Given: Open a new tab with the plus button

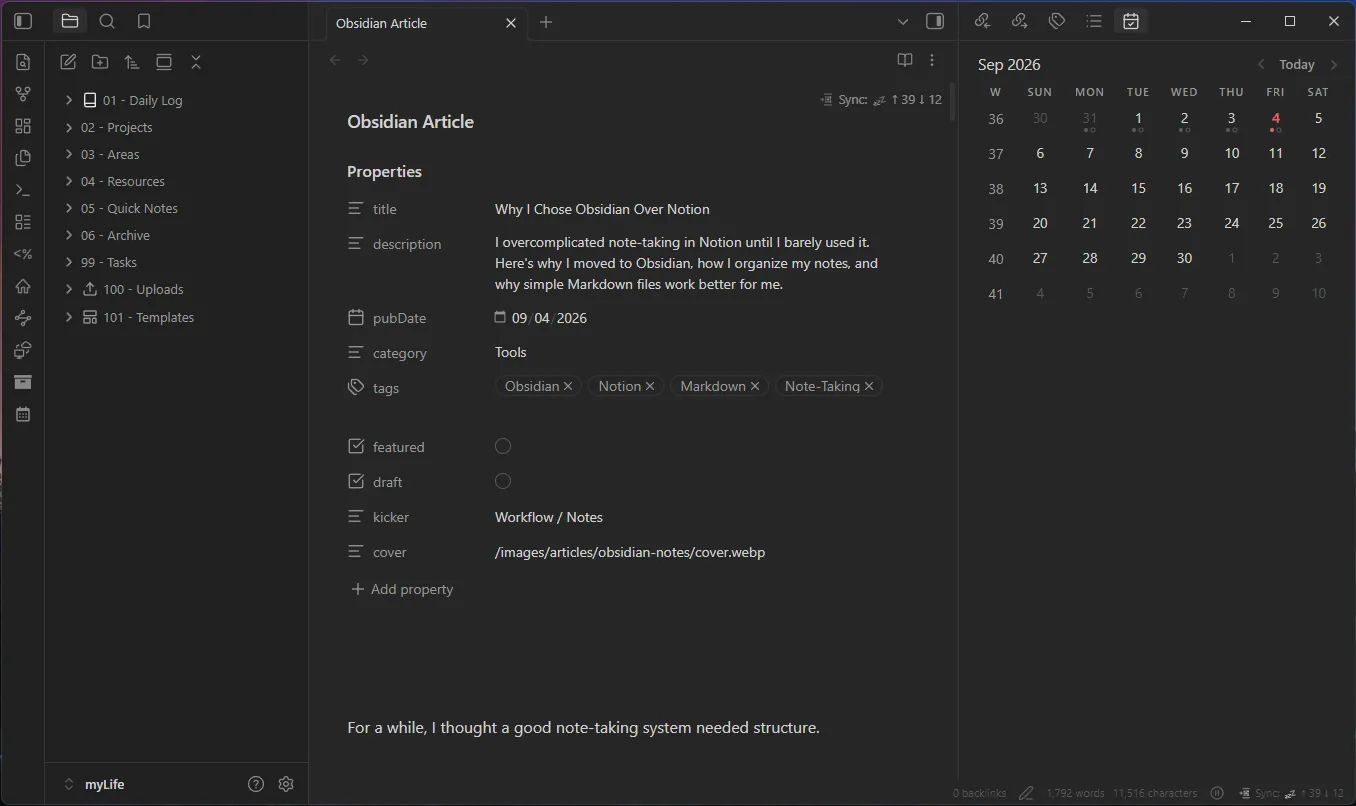Looking at the screenshot, I should pyautogui.click(x=546, y=22).
